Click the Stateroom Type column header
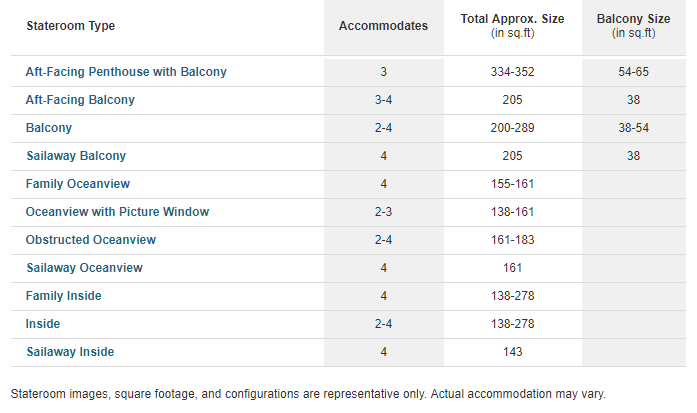This screenshot has height=413, width=697. point(71,26)
